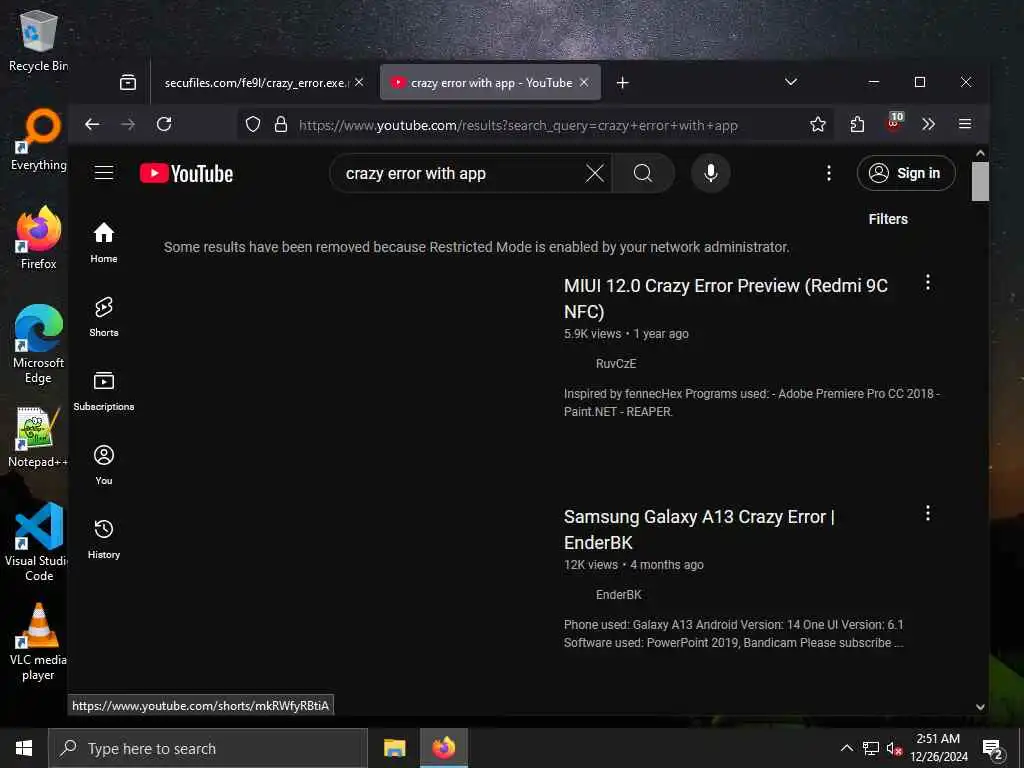
Task: Reload the current page
Action: pyautogui.click(x=164, y=124)
